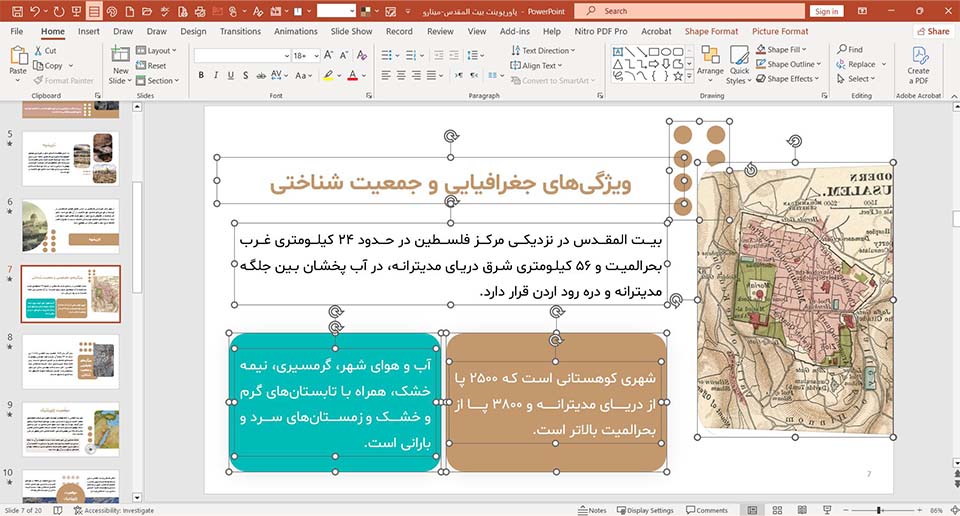Click the Paste clipboard icon
This screenshot has height=516, width=960.
pyautogui.click(x=18, y=56)
